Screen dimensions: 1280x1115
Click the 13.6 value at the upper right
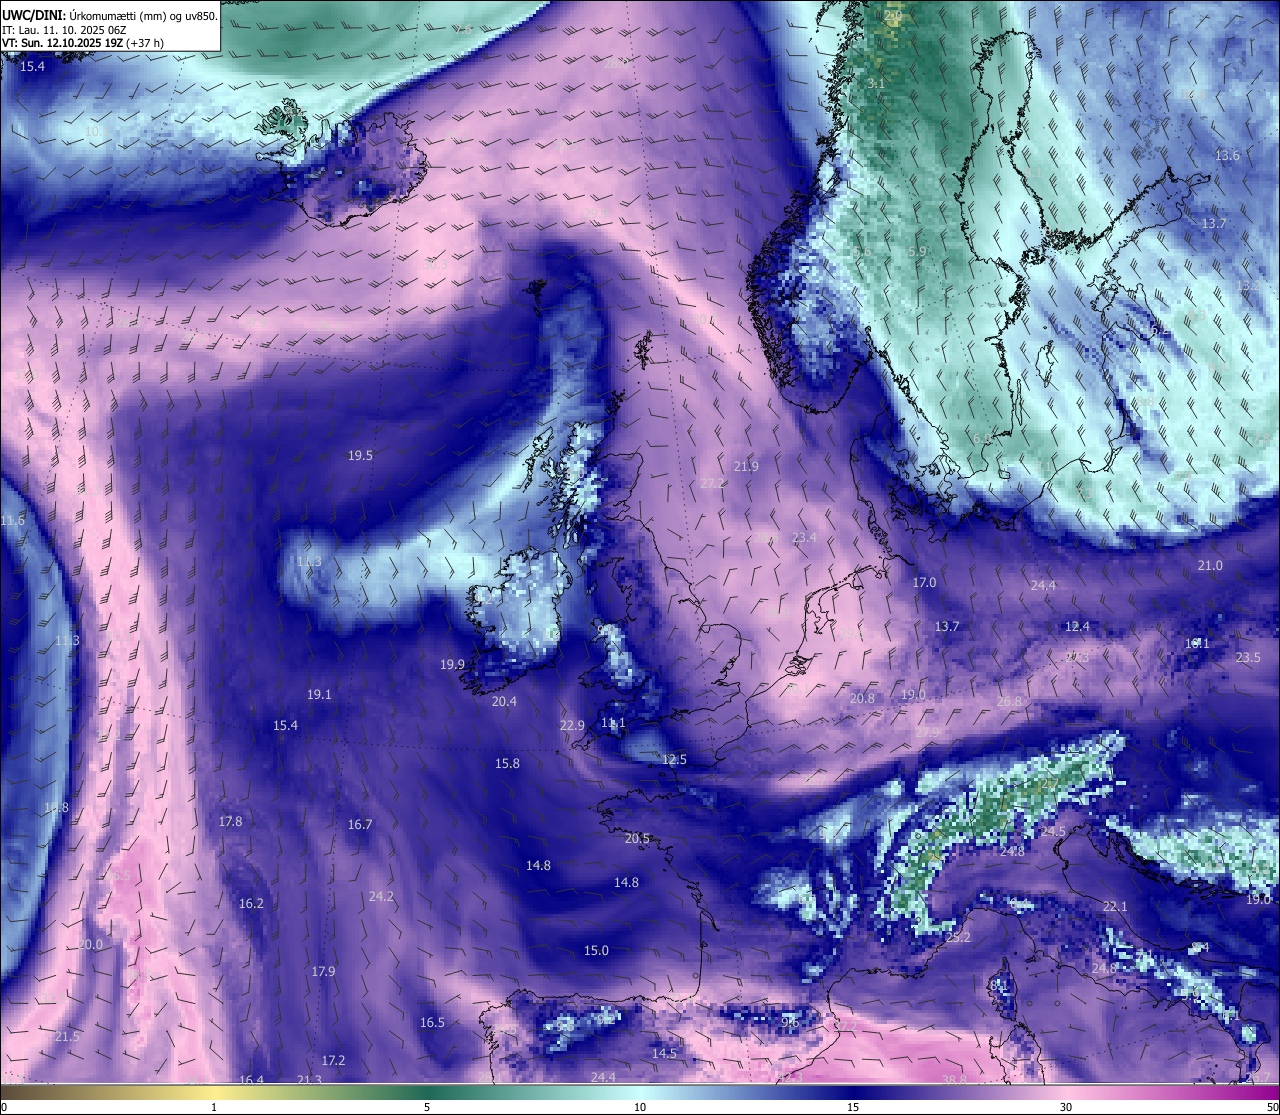(1227, 155)
